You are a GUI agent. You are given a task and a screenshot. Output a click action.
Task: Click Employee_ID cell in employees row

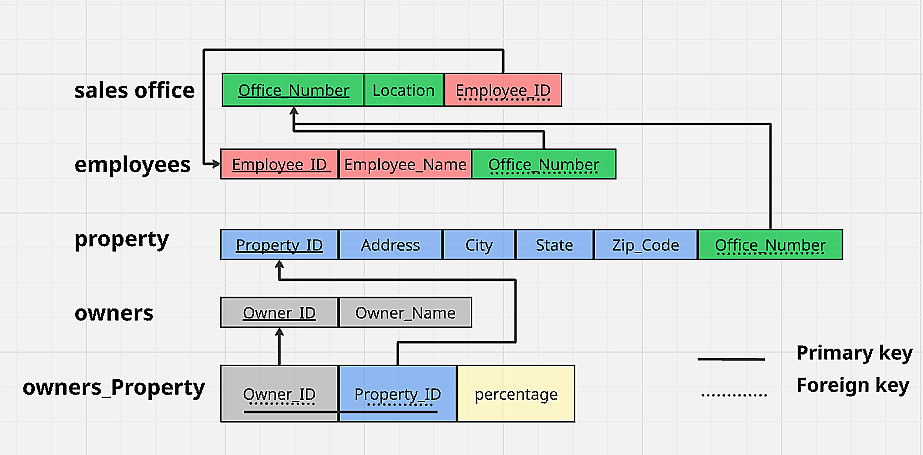point(280,164)
